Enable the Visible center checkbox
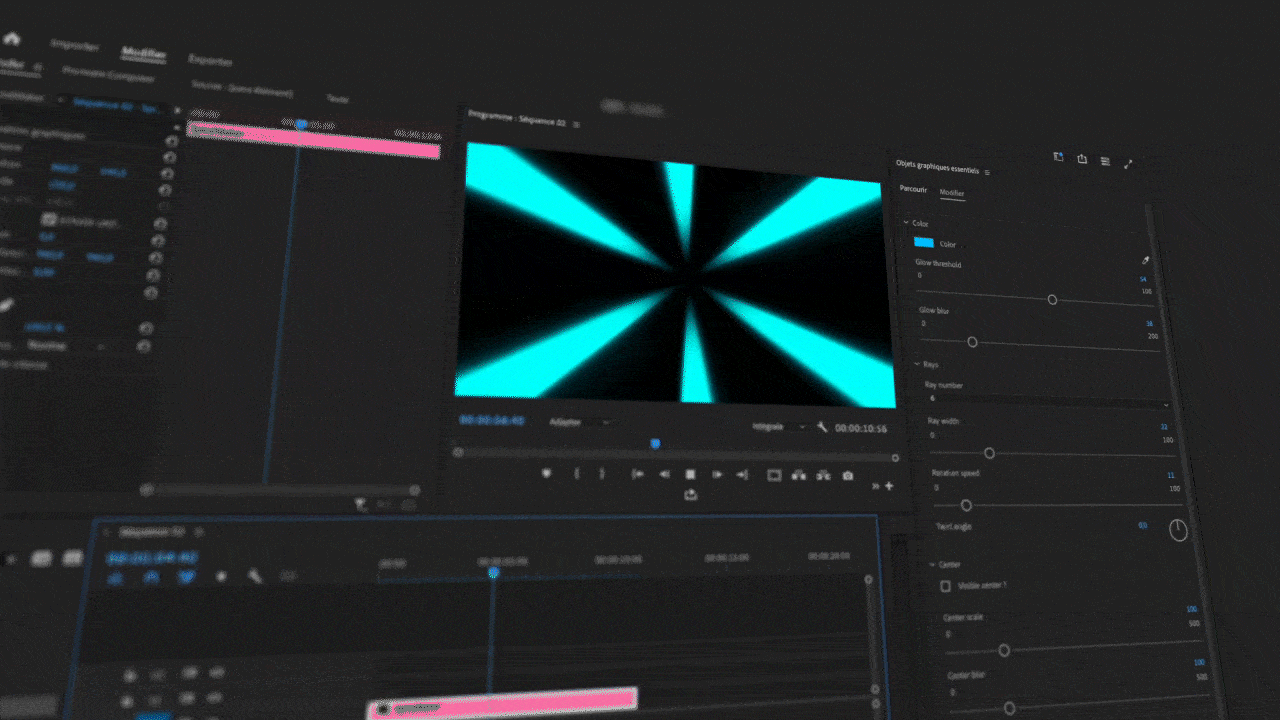This screenshot has width=1280, height=720. tap(945, 586)
